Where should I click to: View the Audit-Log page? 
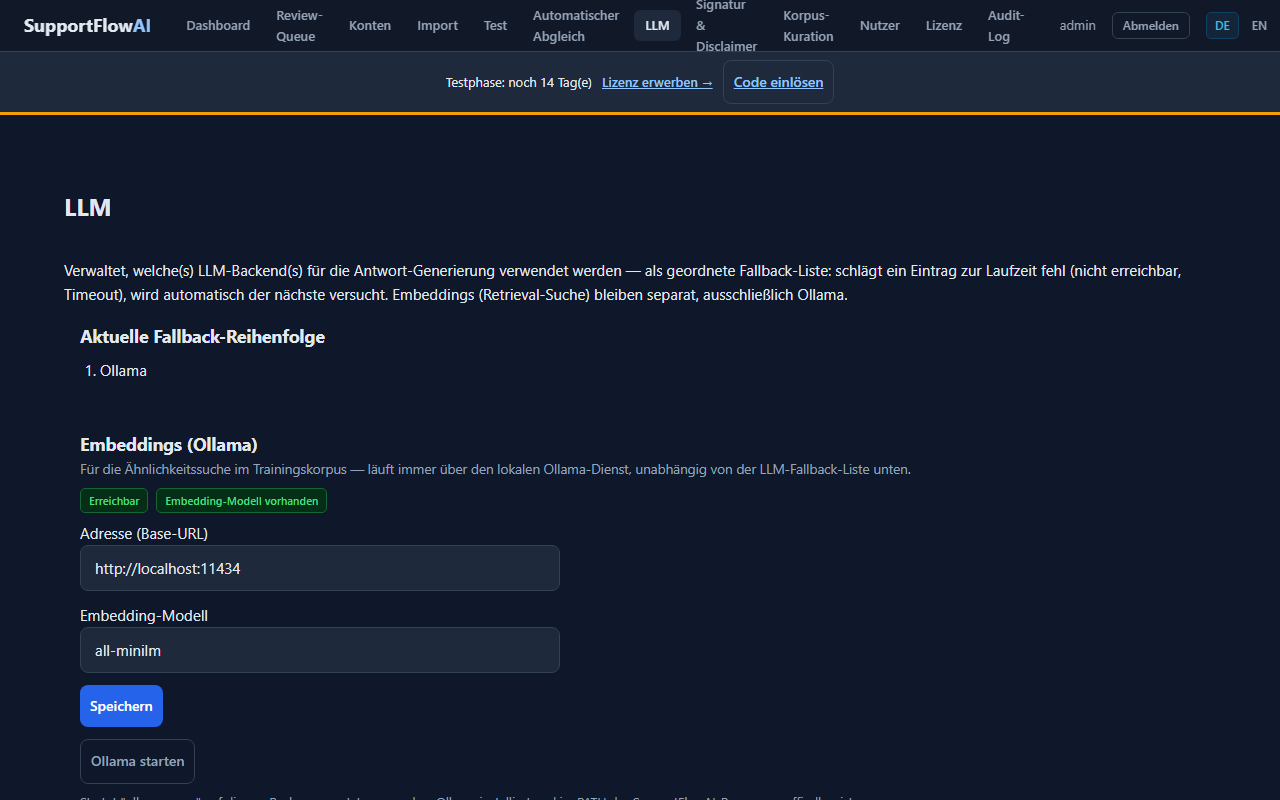click(1006, 26)
